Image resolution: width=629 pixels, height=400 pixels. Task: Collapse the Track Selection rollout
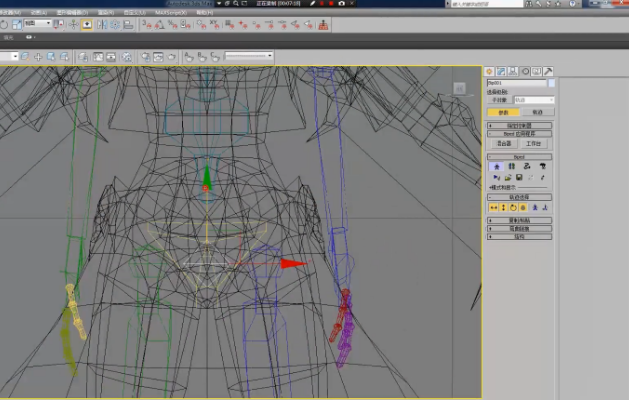[x=520, y=197]
